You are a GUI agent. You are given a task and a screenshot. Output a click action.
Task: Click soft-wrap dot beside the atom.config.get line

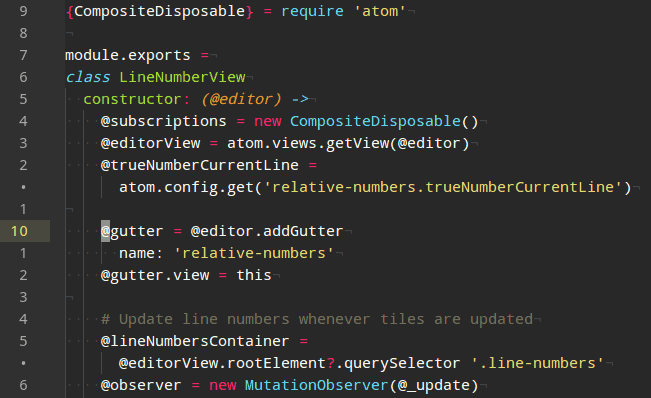(x=23, y=187)
